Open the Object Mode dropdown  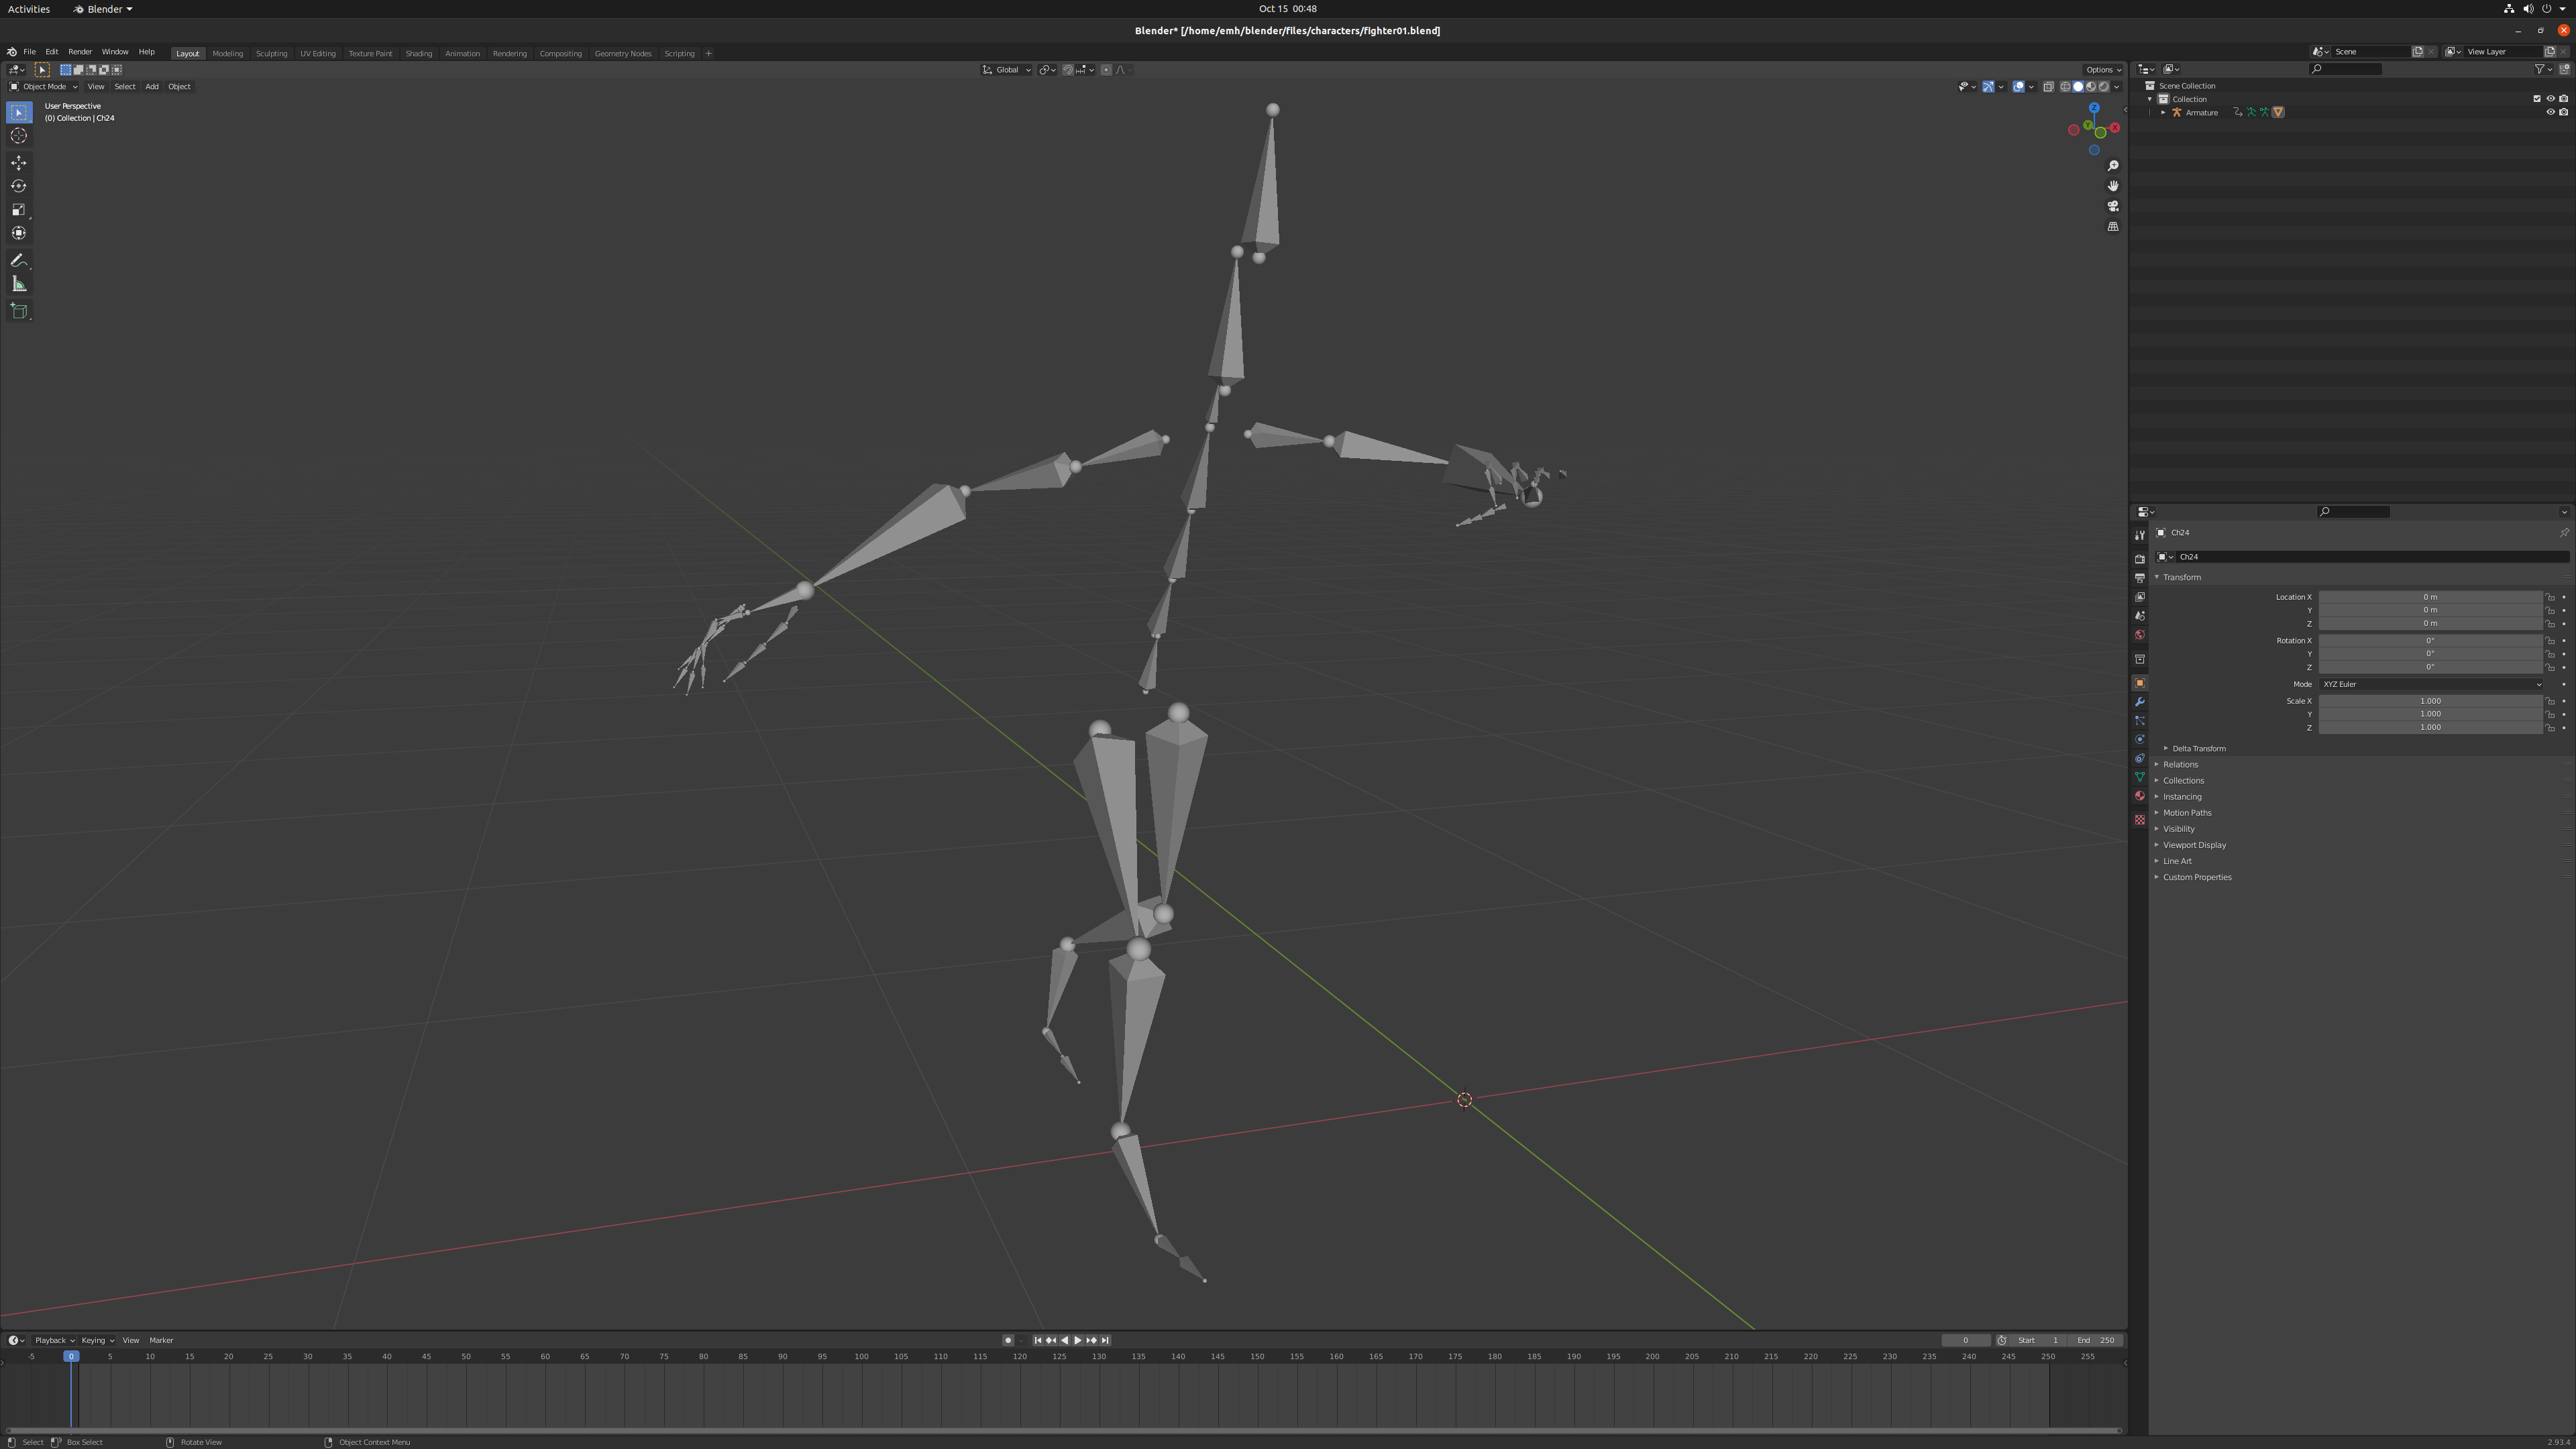point(43,87)
